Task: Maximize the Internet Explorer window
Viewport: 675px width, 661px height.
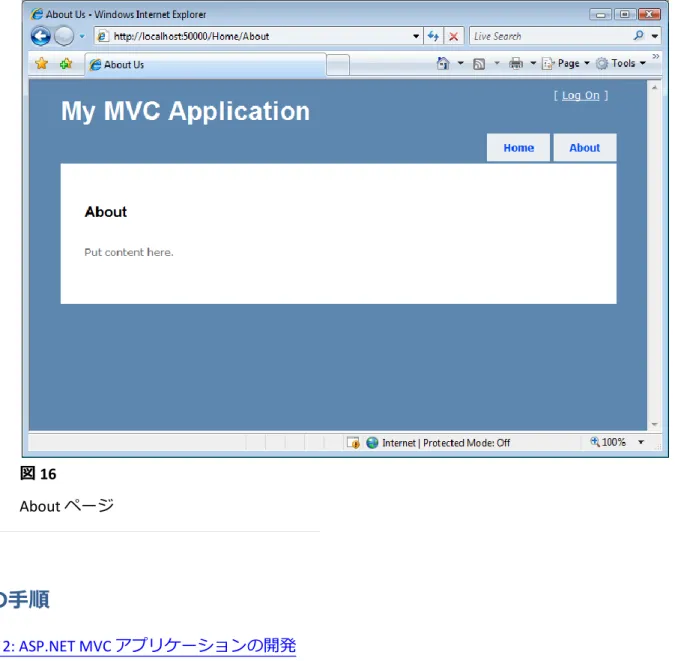Action: (x=625, y=15)
